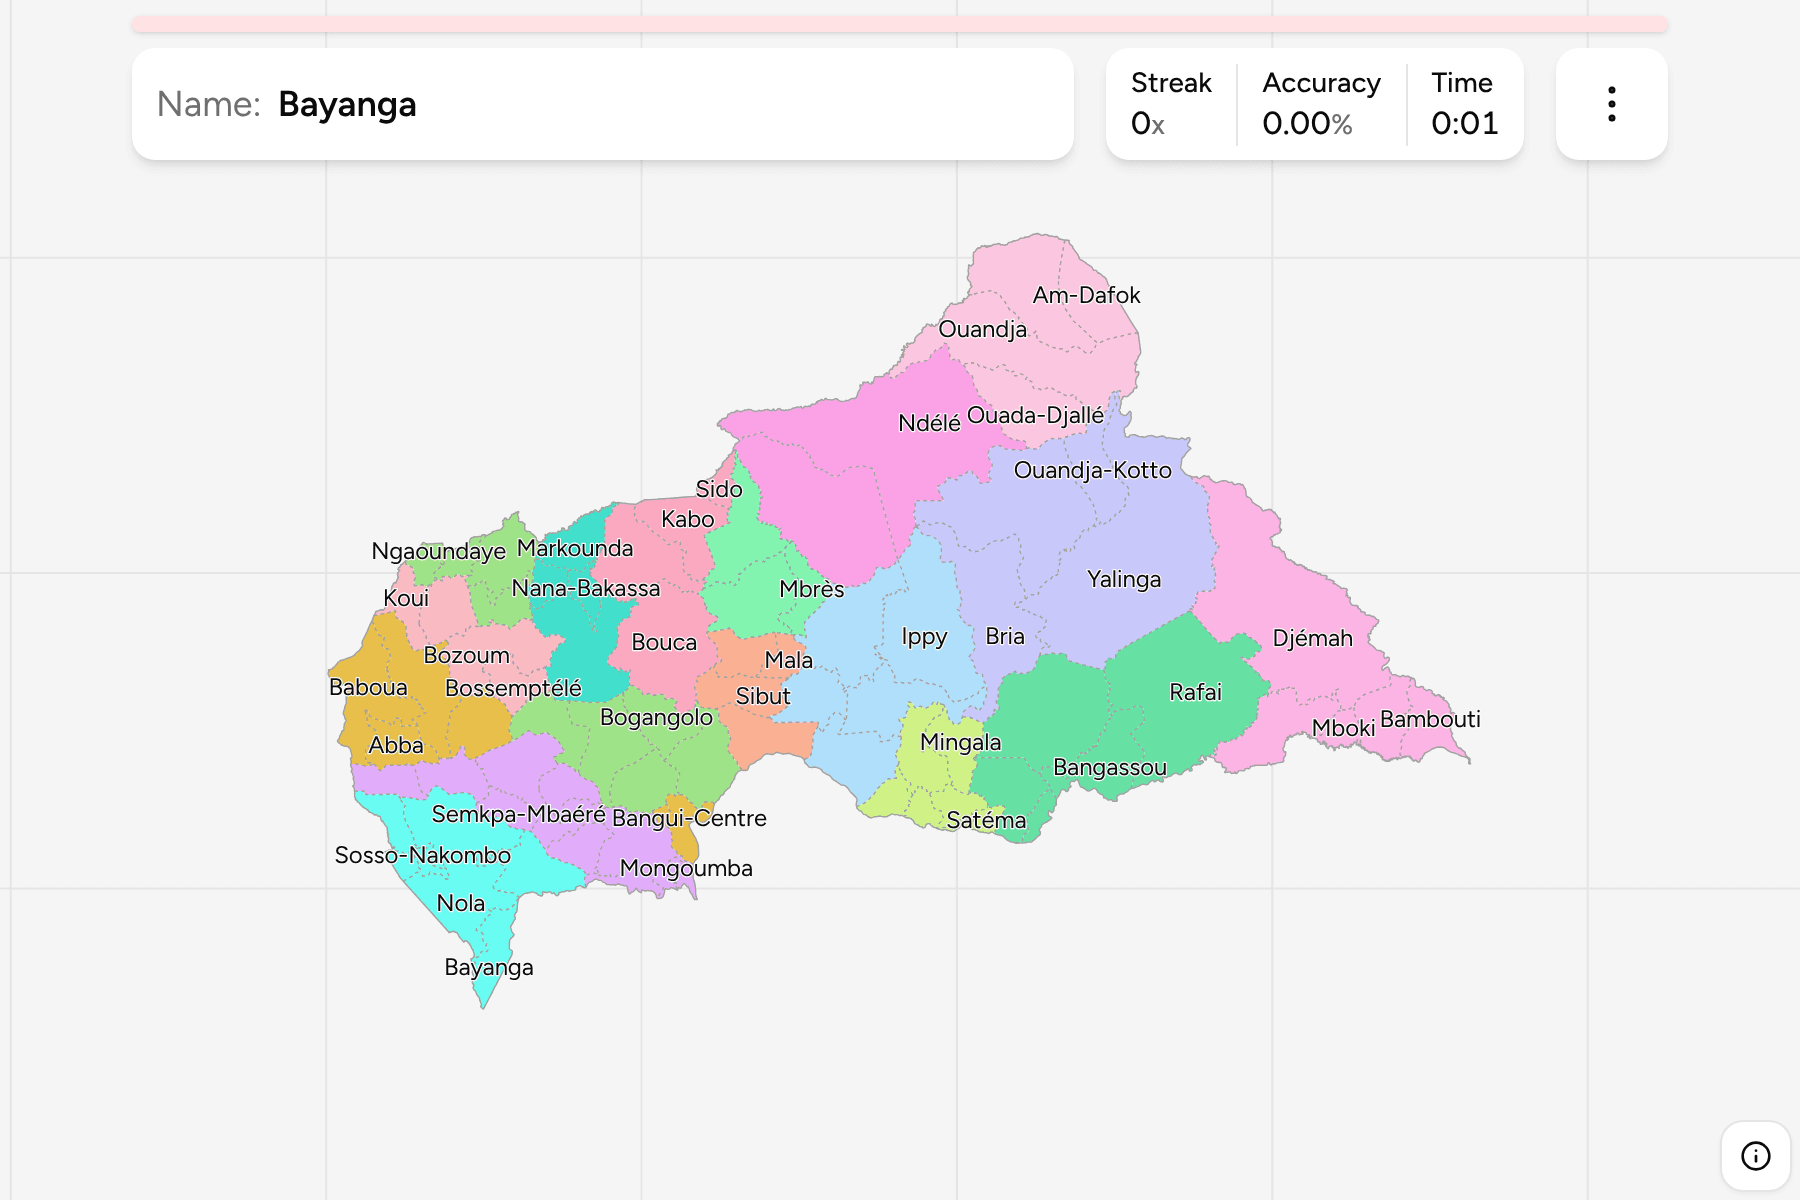Click the Bayanga region on the map
The image size is (1800, 1200).
489,967
